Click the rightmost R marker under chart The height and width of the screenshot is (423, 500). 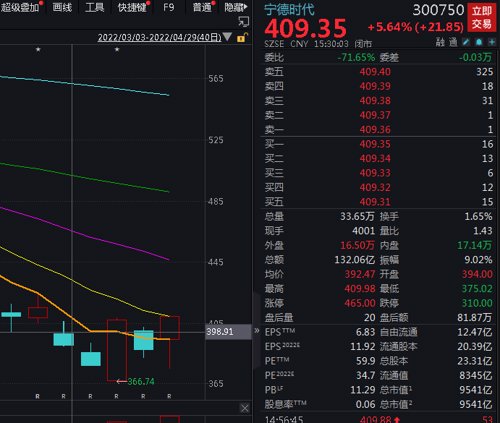pyautogui.click(x=170, y=396)
